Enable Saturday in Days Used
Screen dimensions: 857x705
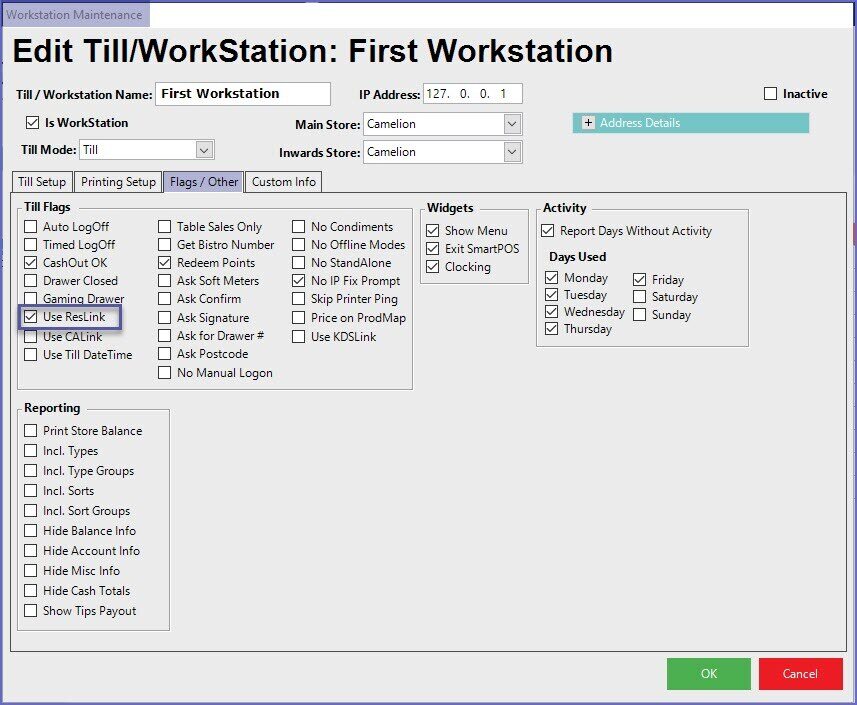coord(640,297)
